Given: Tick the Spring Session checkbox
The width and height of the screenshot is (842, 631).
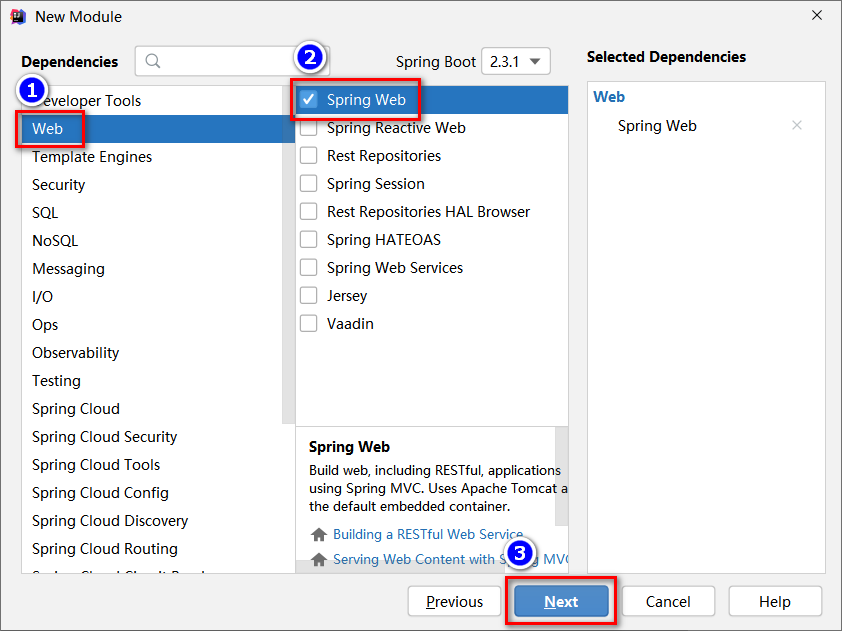Looking at the screenshot, I should tap(308, 184).
